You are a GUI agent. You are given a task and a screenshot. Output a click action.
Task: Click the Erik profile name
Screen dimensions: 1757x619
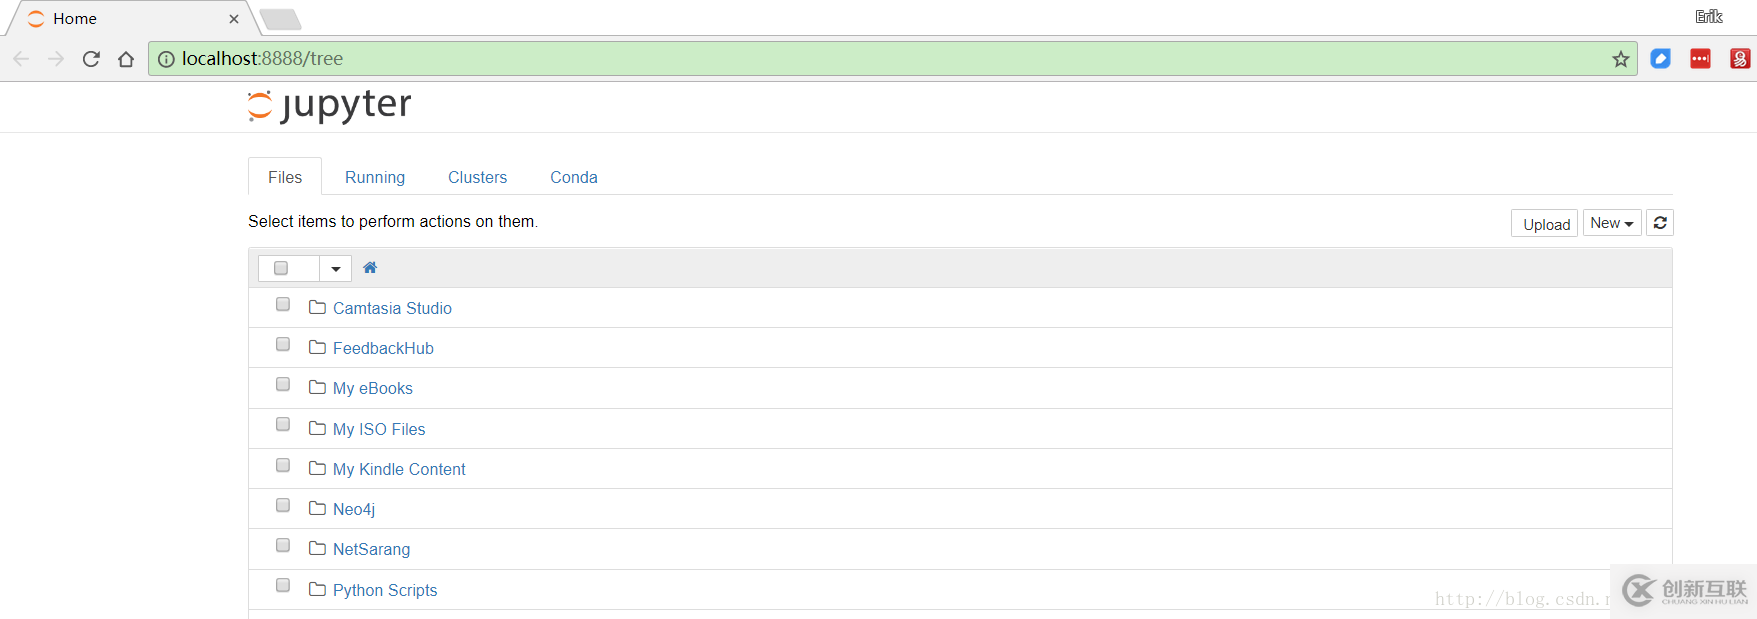(x=1709, y=16)
